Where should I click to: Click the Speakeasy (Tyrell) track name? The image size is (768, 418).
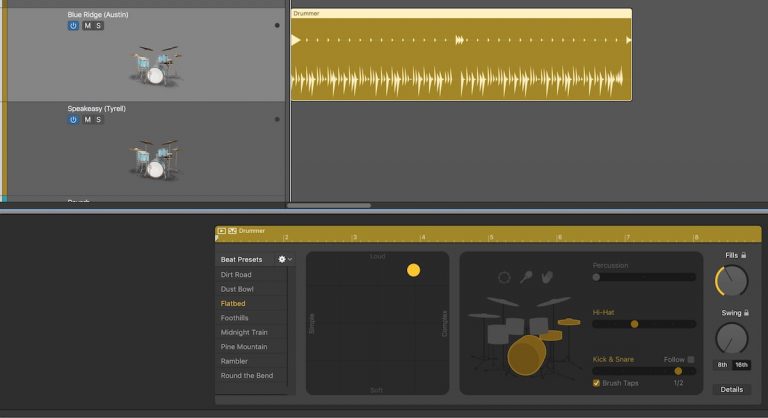96,108
